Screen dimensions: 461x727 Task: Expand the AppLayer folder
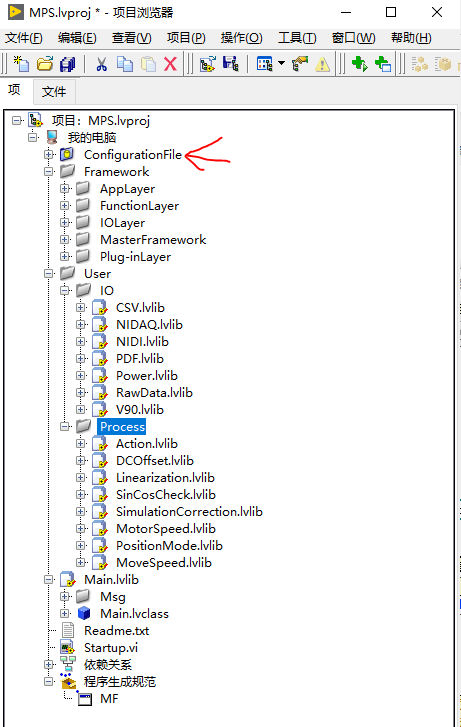tap(65, 189)
